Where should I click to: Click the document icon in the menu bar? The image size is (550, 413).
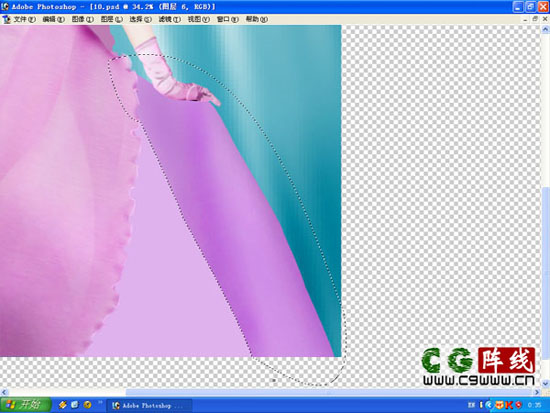(x=6, y=19)
